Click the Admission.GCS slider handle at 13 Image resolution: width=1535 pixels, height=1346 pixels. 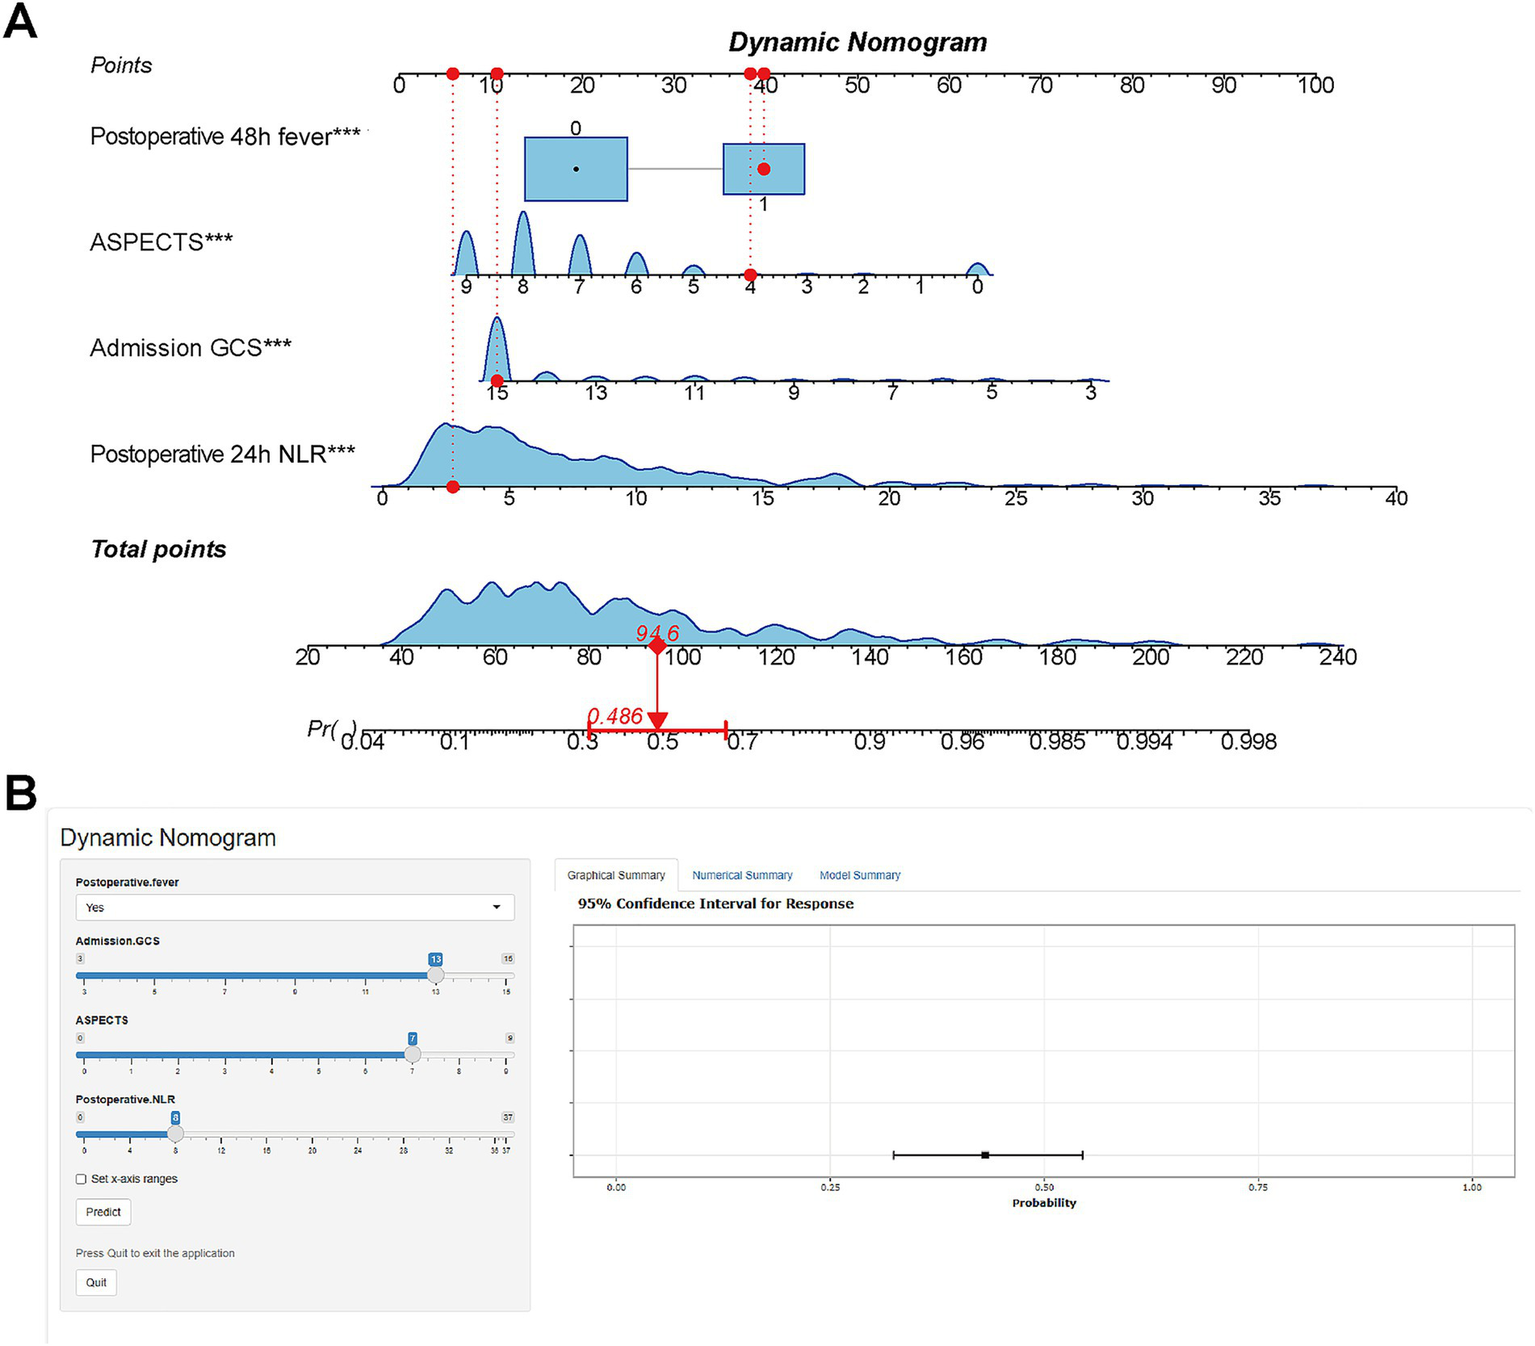(x=435, y=975)
